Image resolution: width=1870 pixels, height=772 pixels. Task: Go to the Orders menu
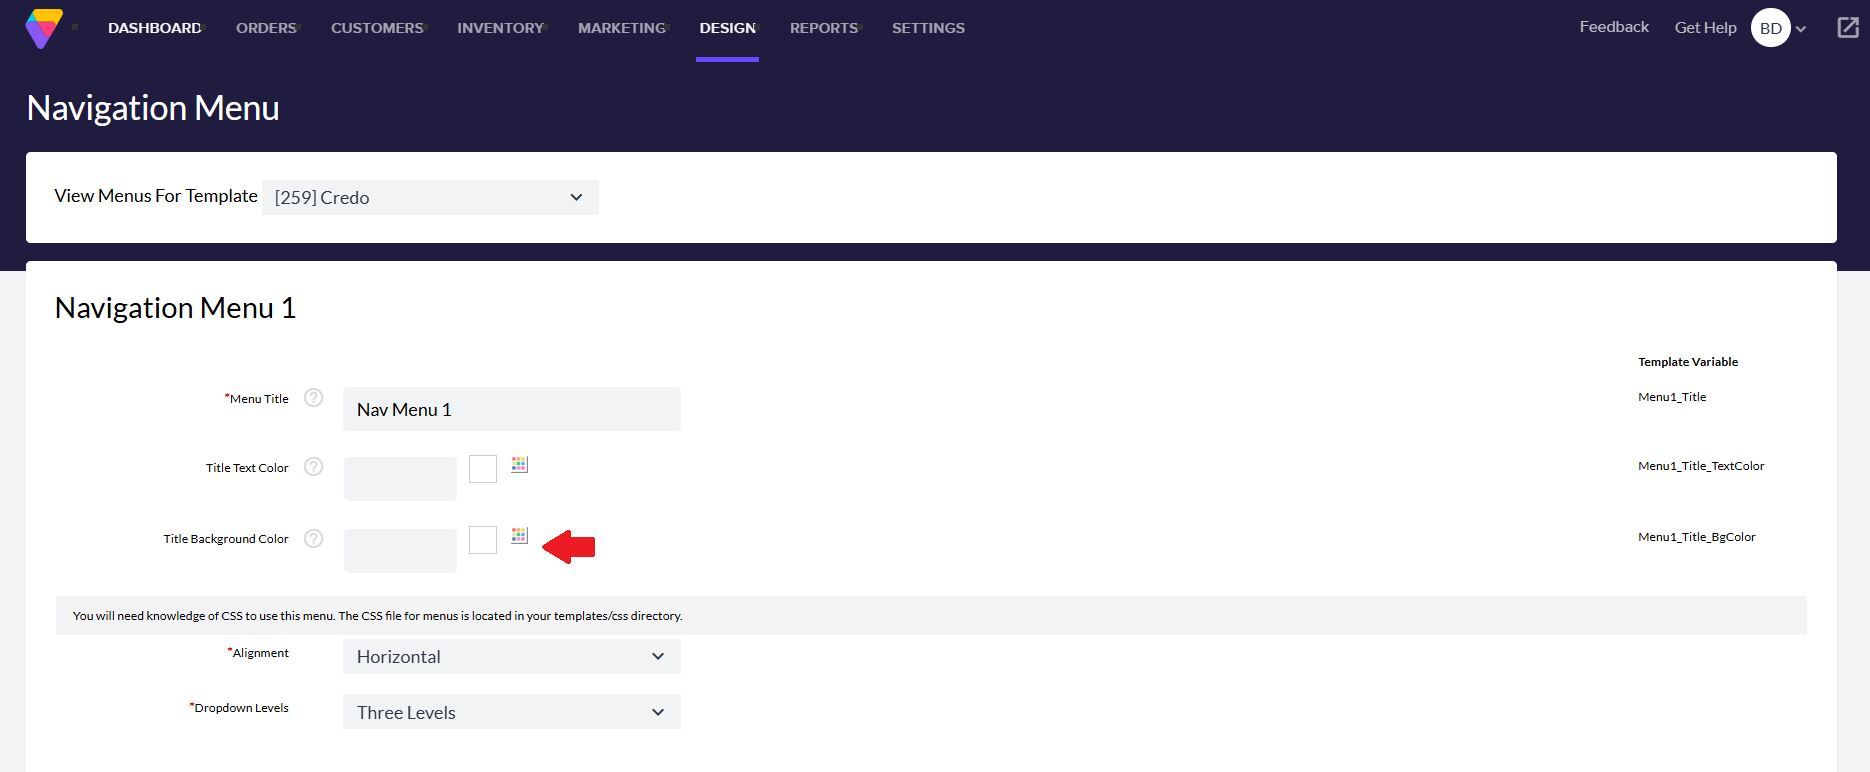[x=266, y=28]
